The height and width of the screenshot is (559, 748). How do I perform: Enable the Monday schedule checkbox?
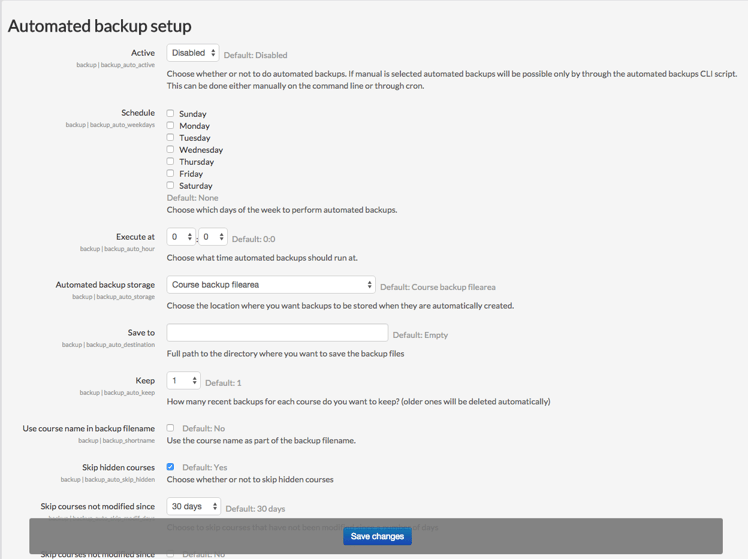pos(170,125)
